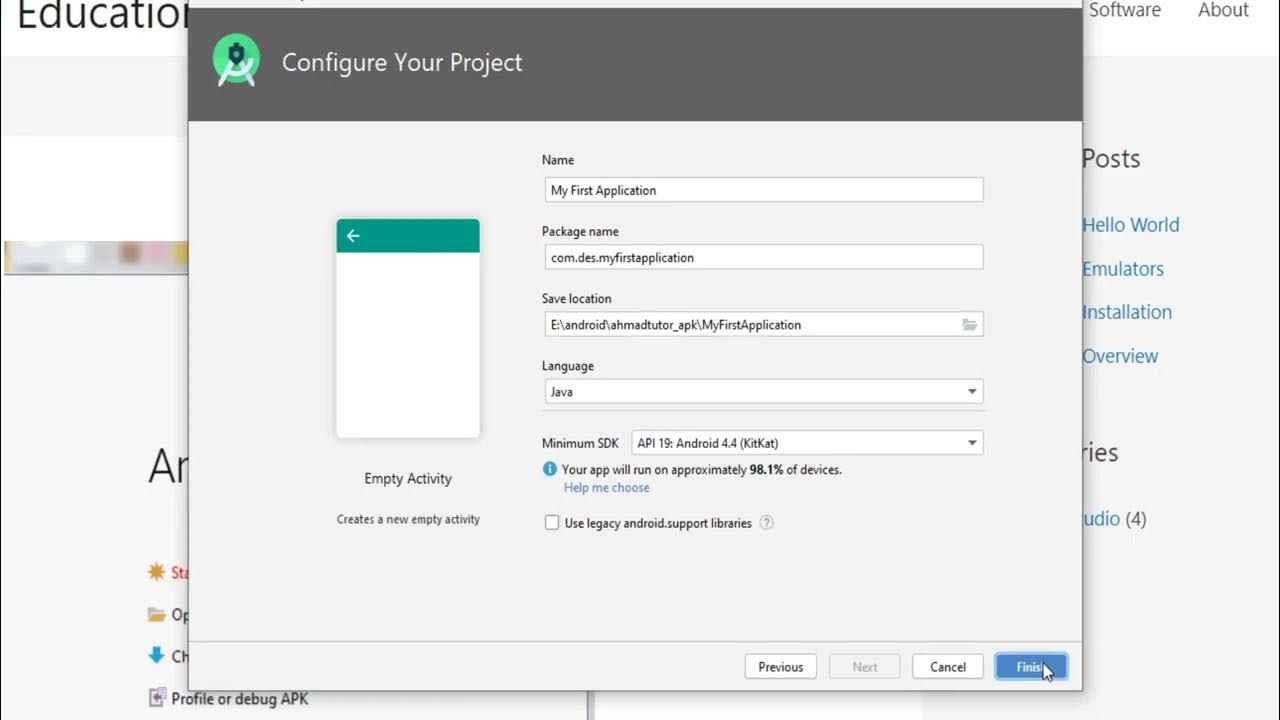This screenshot has width=1280, height=720.
Task: Click the Name field with My First Application
Action: 762,190
